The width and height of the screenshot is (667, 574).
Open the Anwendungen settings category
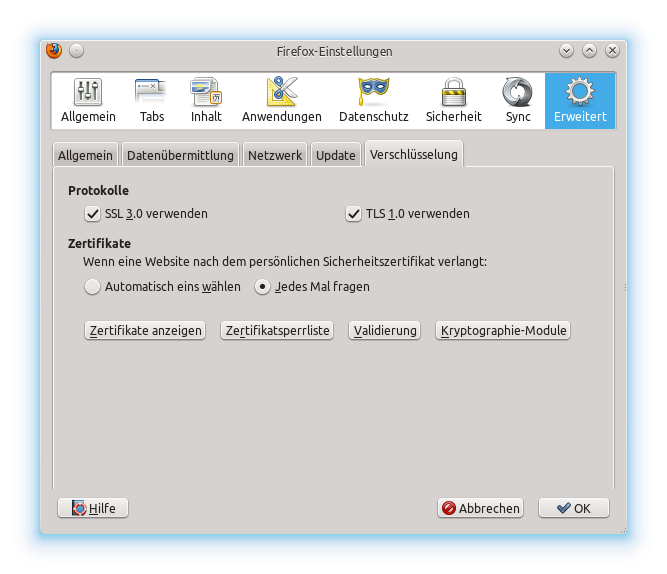pos(281,101)
